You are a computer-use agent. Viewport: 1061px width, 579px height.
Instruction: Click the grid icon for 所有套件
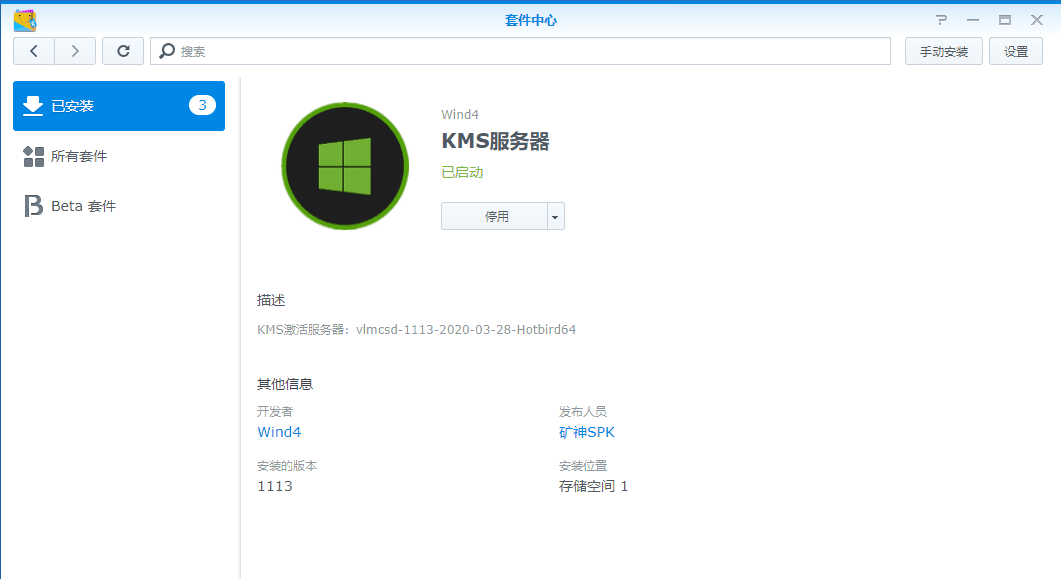pos(33,156)
